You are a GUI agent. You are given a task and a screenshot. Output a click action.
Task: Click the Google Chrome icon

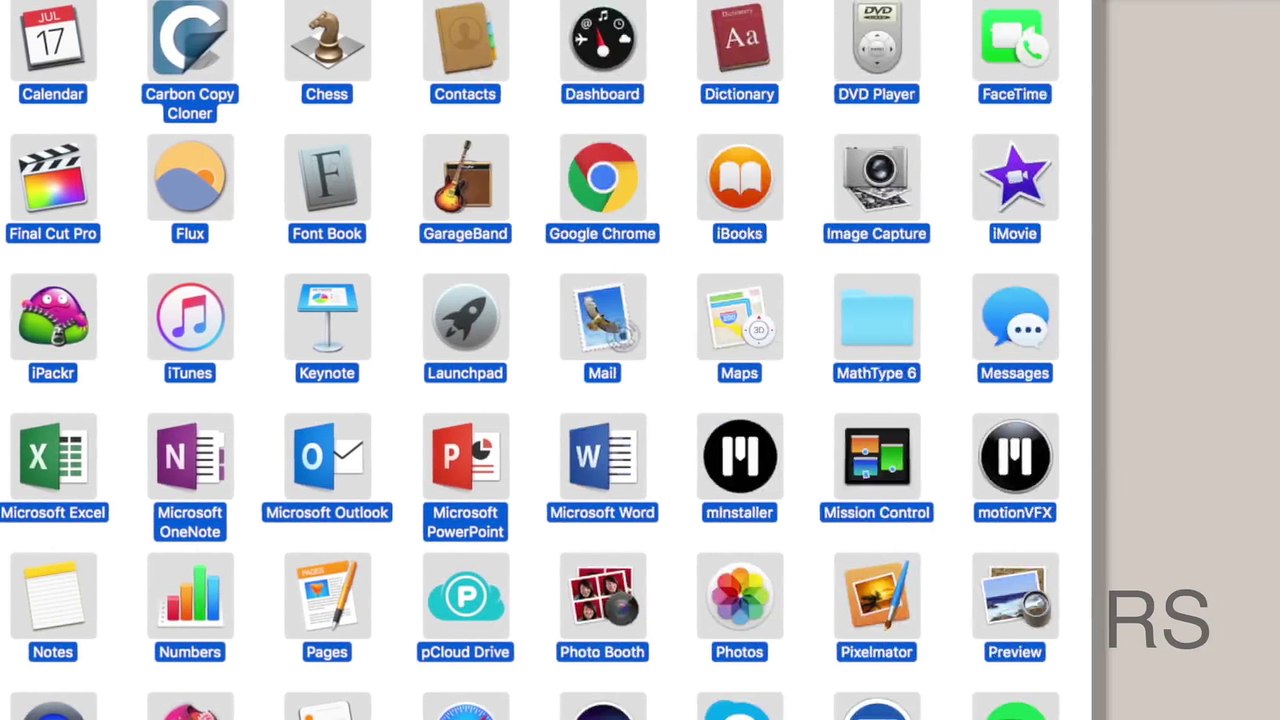pyautogui.click(x=602, y=177)
